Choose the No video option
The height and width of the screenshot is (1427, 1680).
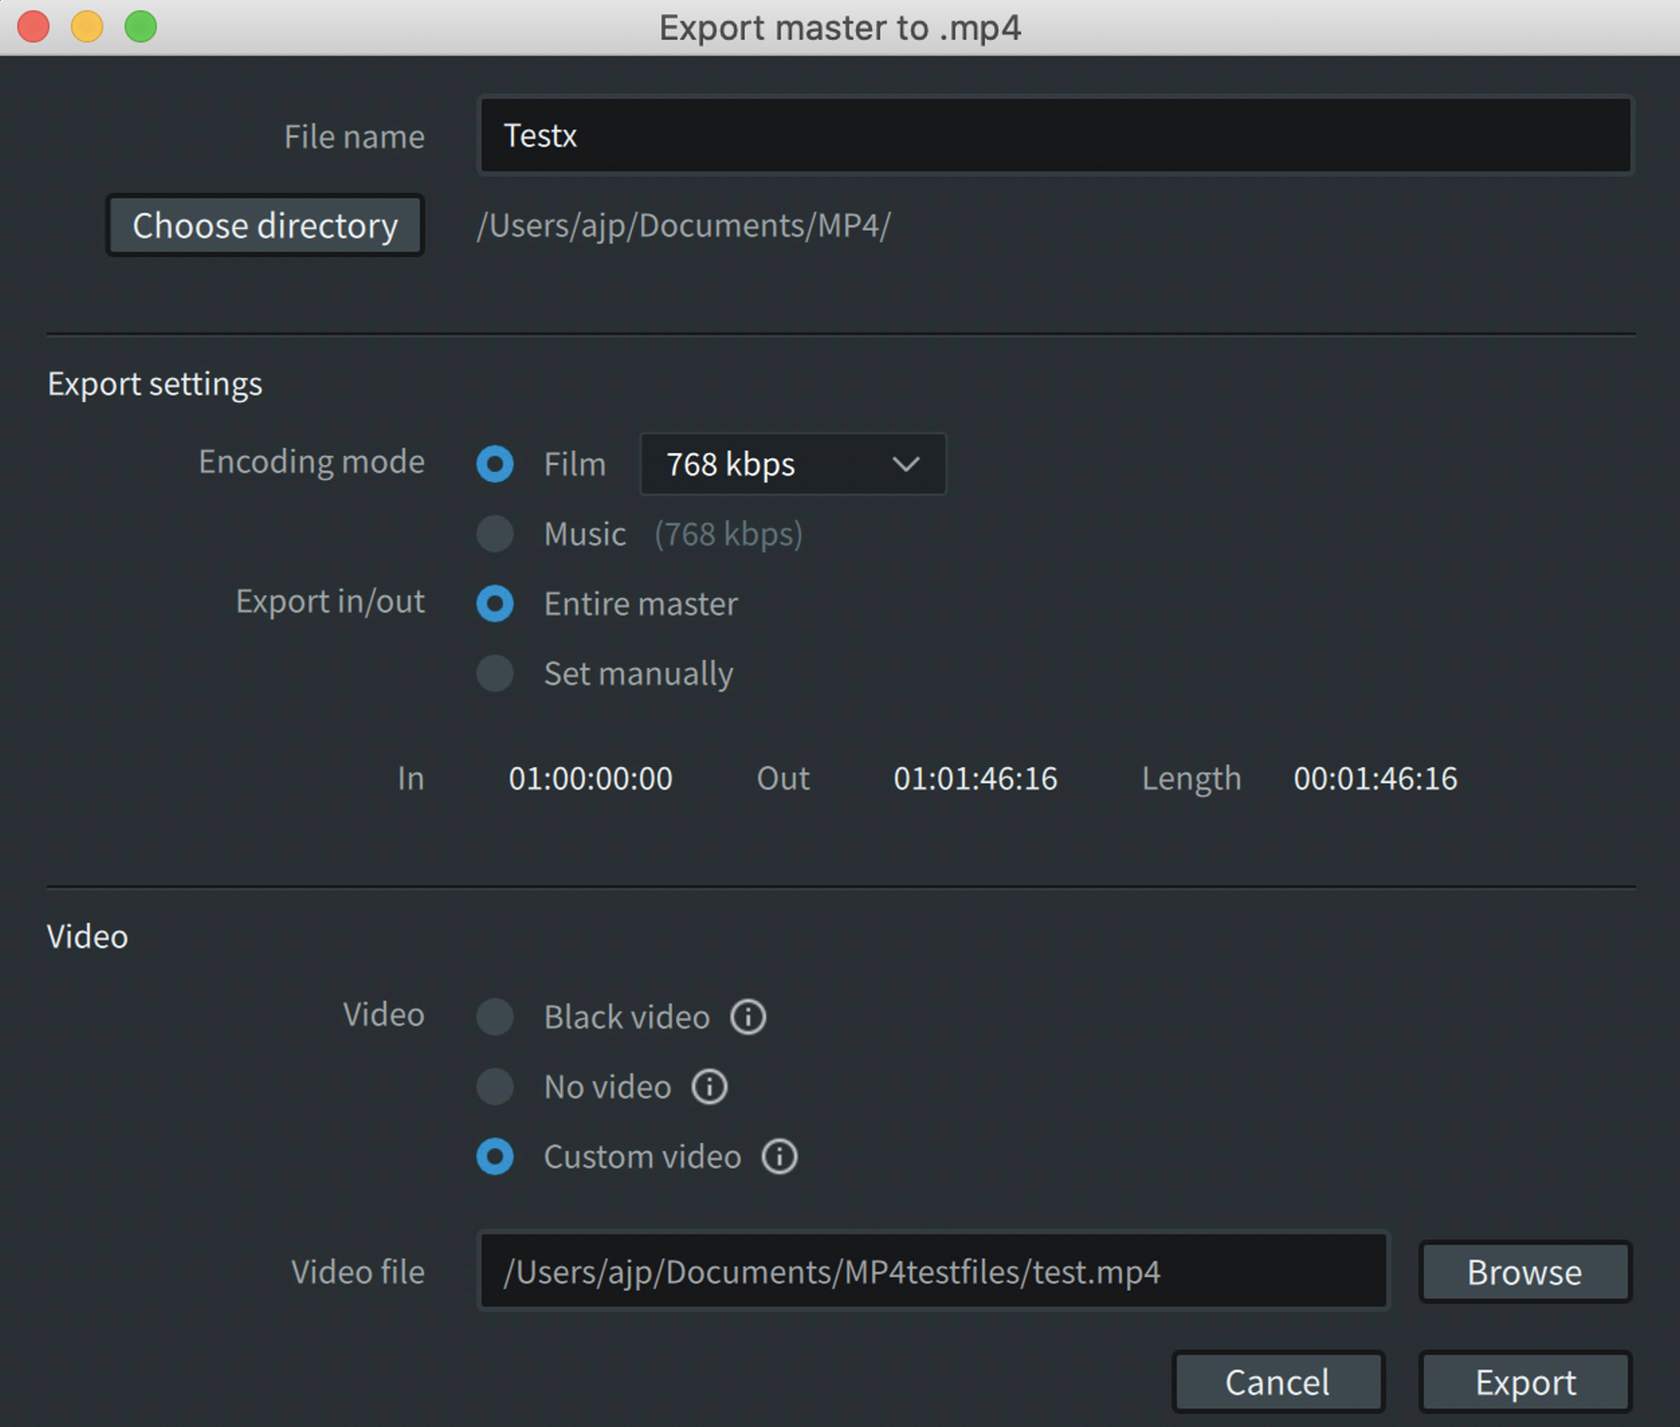point(495,1087)
